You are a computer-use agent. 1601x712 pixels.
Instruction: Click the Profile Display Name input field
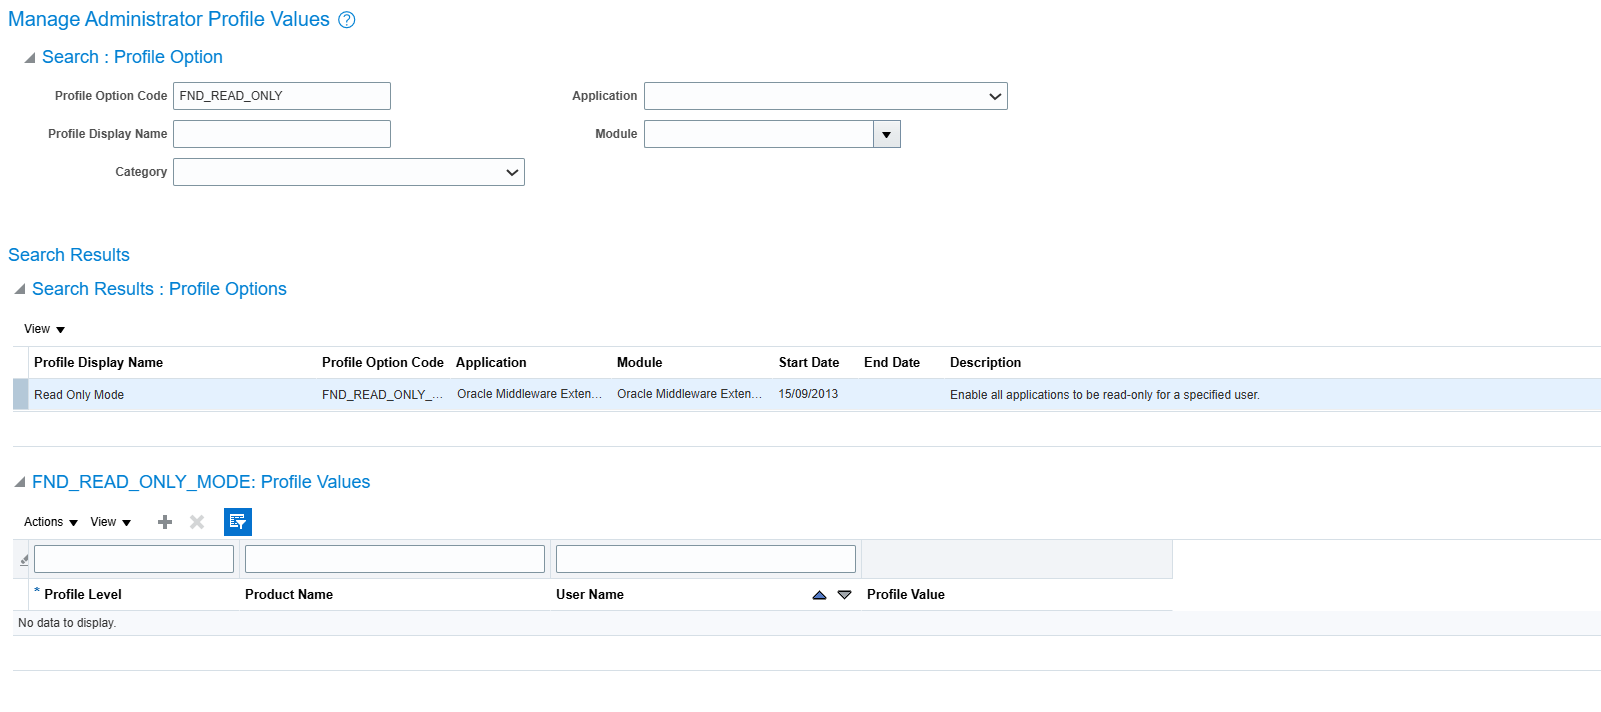point(282,134)
